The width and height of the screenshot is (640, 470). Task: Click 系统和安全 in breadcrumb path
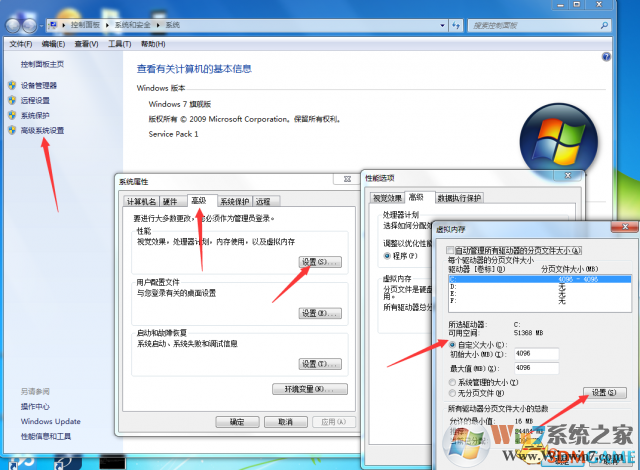point(133,25)
